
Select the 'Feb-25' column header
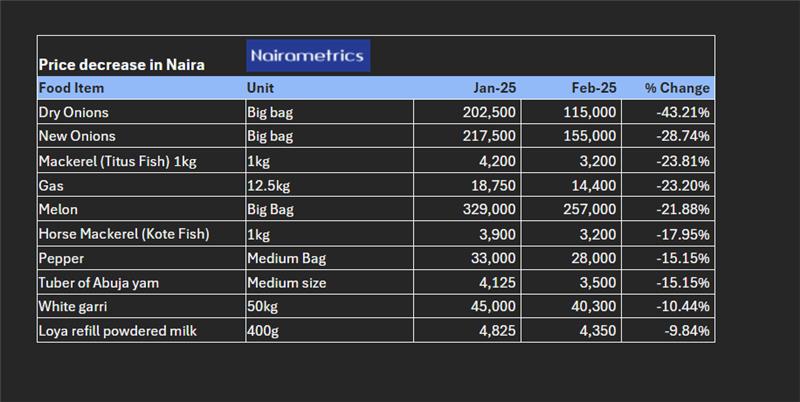[x=594, y=88]
